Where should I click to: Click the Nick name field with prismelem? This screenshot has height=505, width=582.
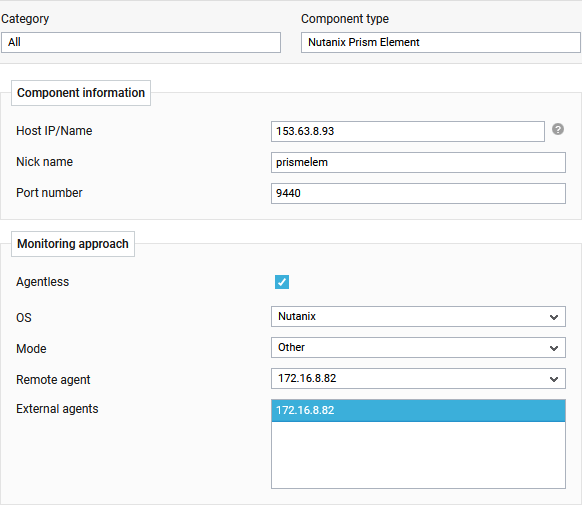[418, 163]
